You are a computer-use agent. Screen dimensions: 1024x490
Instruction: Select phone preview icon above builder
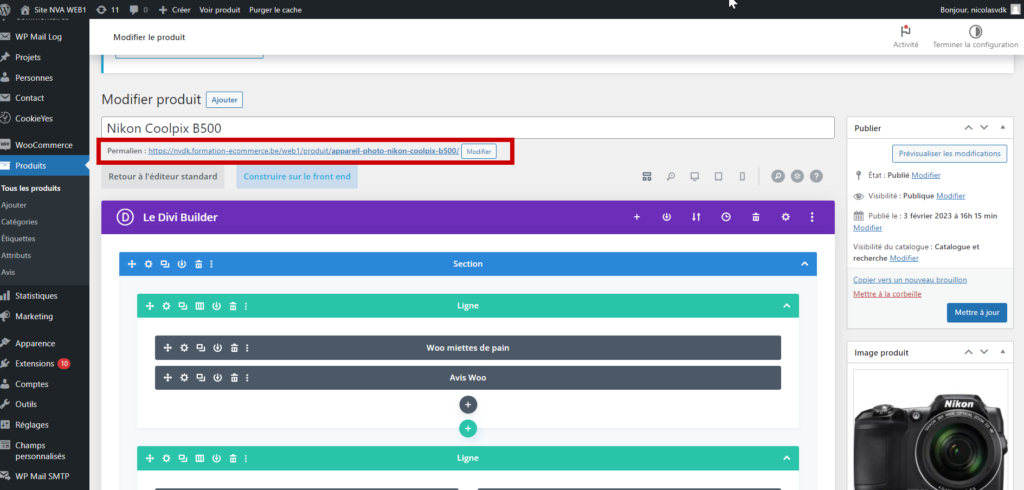coord(742,176)
